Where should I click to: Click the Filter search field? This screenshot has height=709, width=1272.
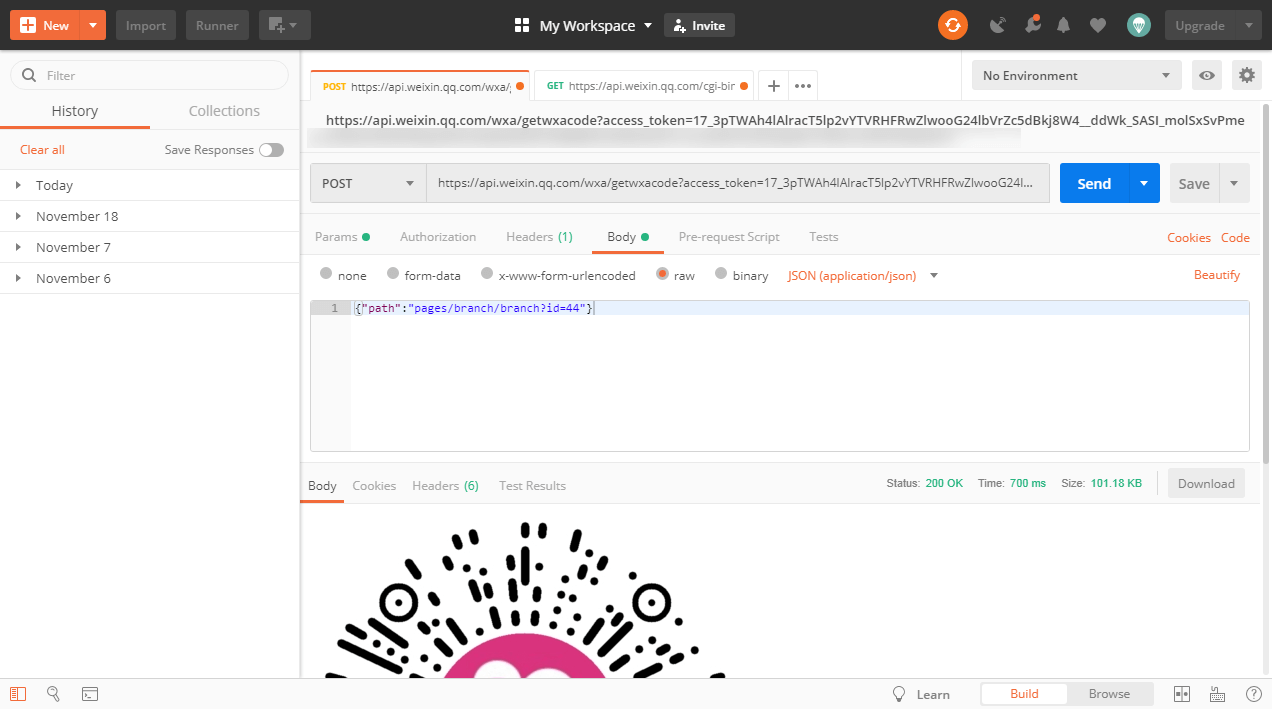[x=149, y=75]
